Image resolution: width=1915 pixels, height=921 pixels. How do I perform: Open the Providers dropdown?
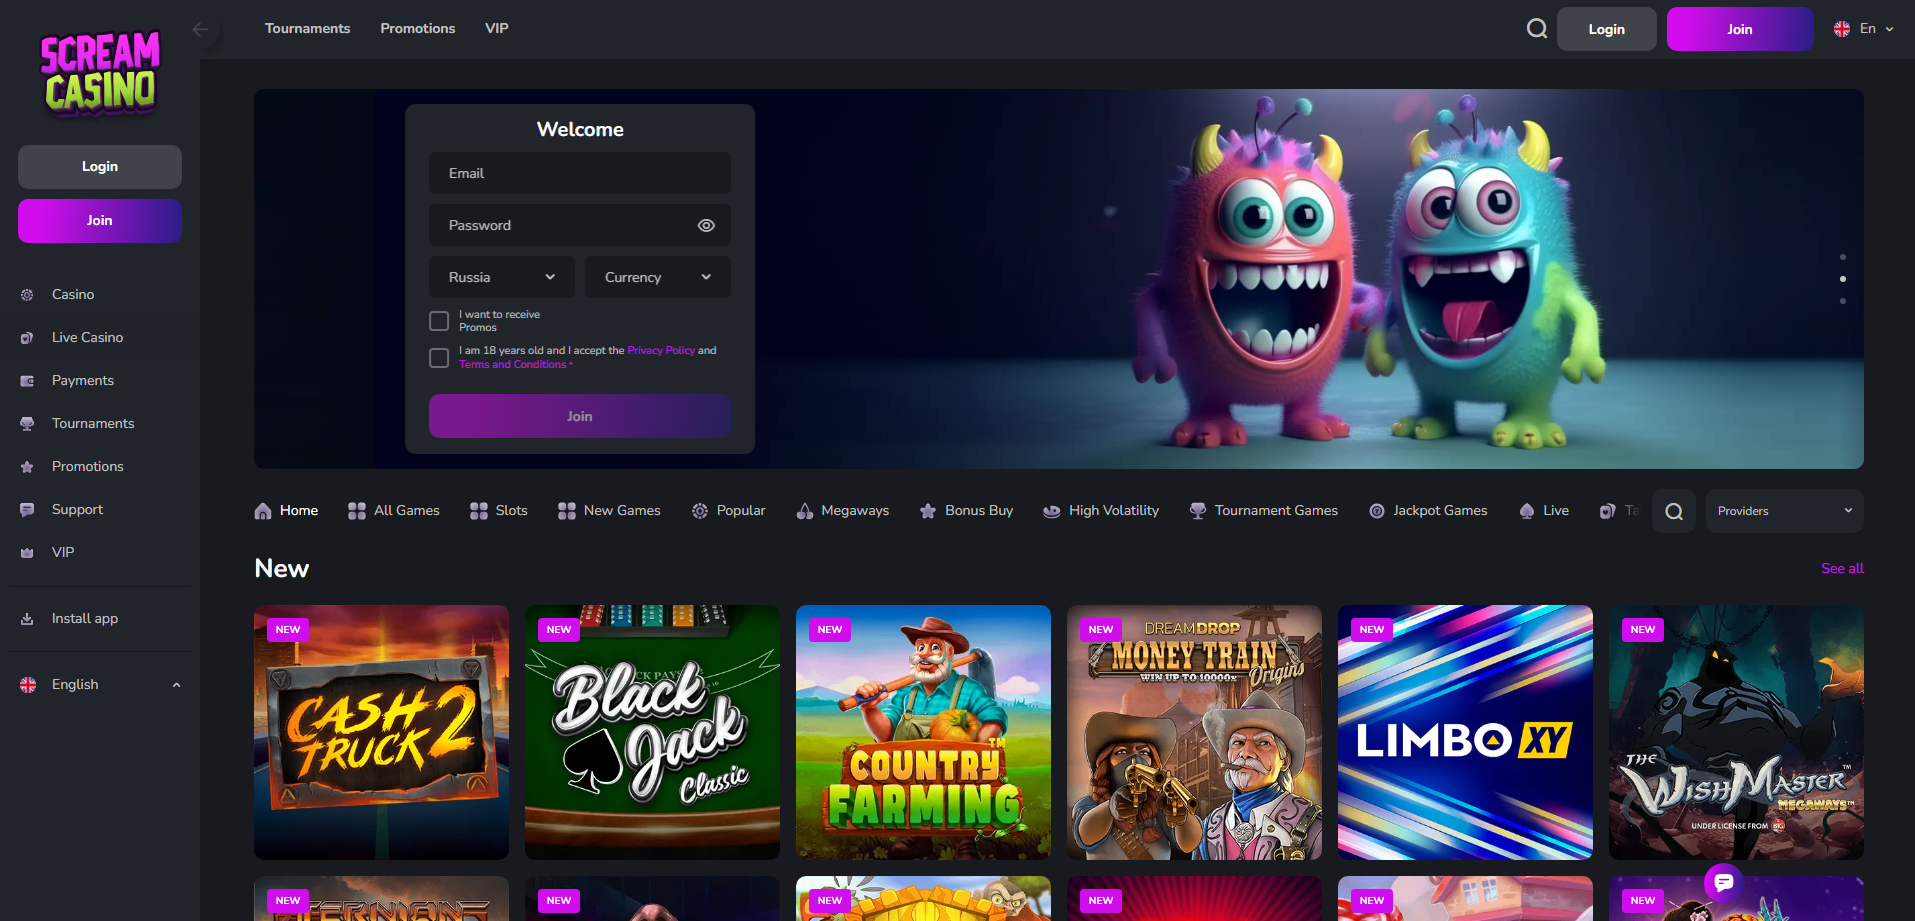(x=1785, y=511)
